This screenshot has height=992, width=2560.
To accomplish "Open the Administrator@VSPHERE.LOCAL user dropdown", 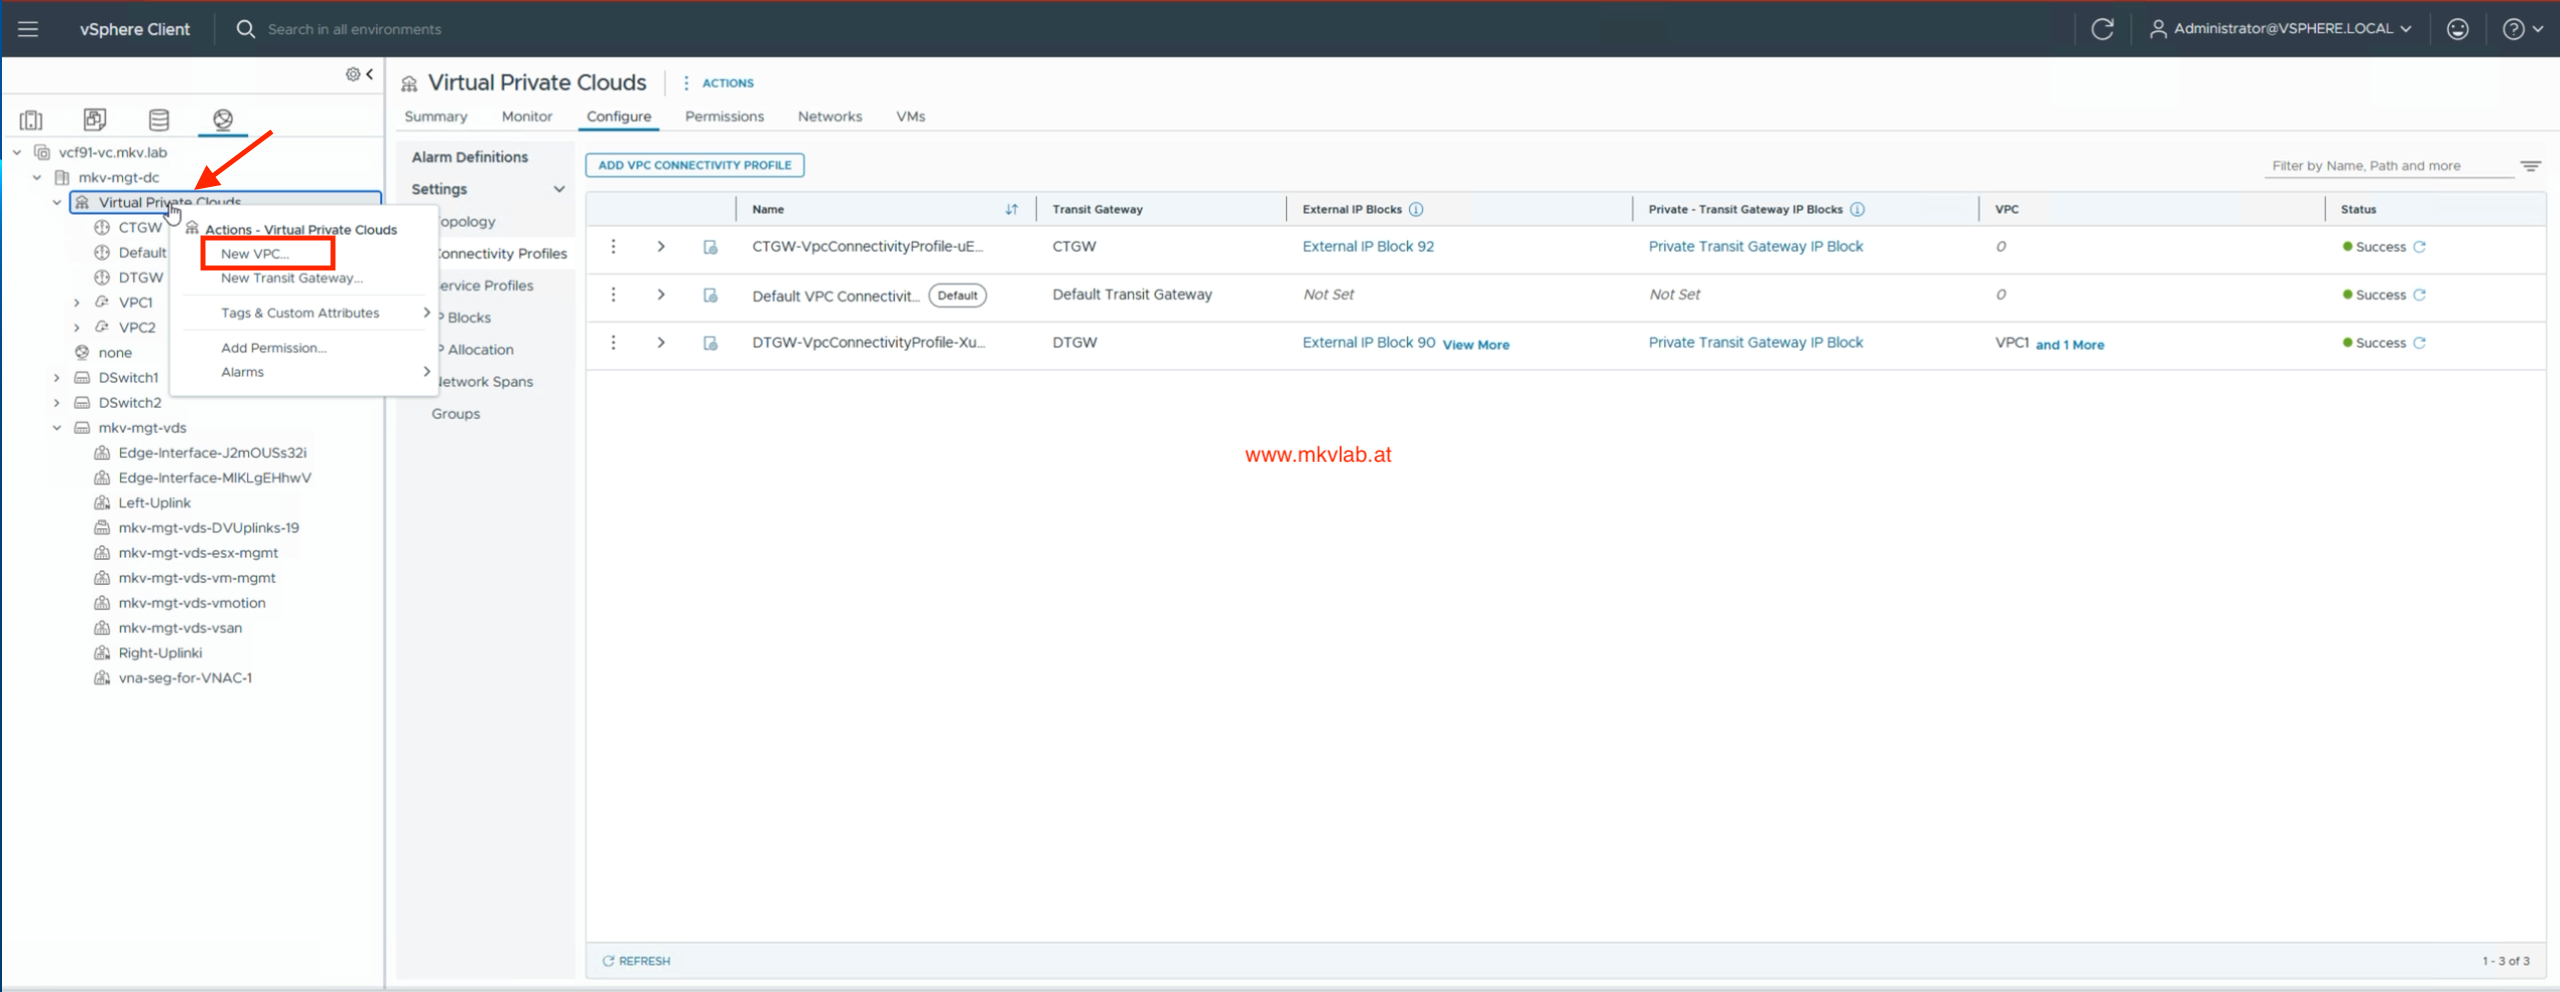I will point(2280,29).
